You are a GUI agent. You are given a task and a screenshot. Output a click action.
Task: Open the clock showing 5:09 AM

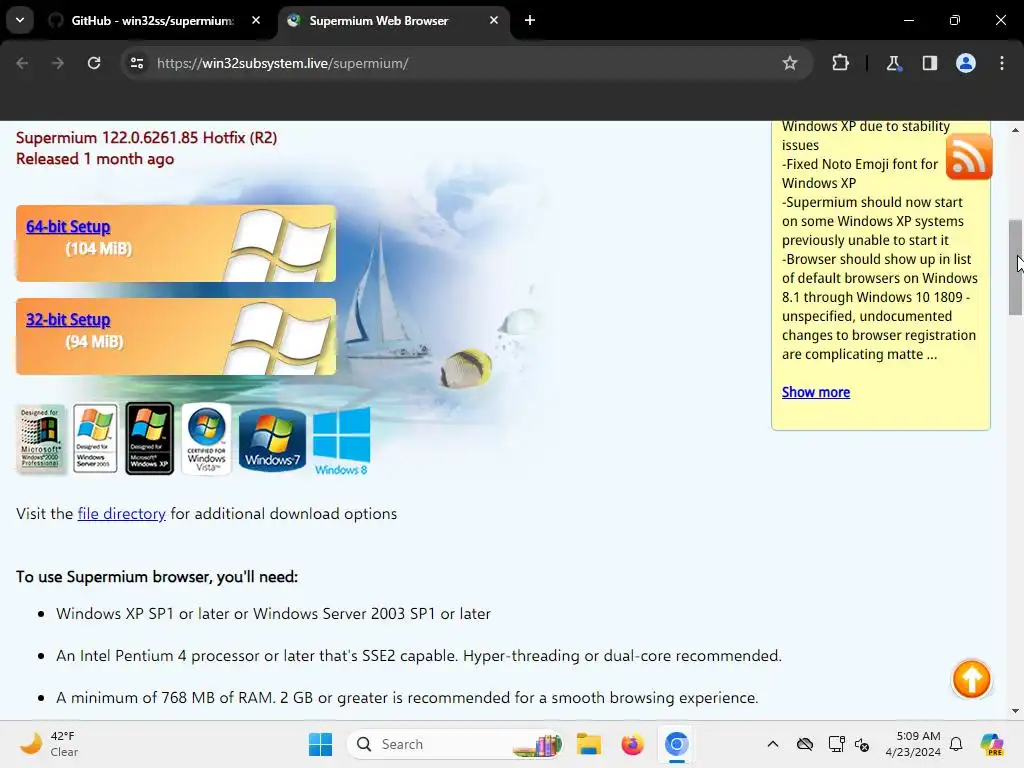coord(913,744)
